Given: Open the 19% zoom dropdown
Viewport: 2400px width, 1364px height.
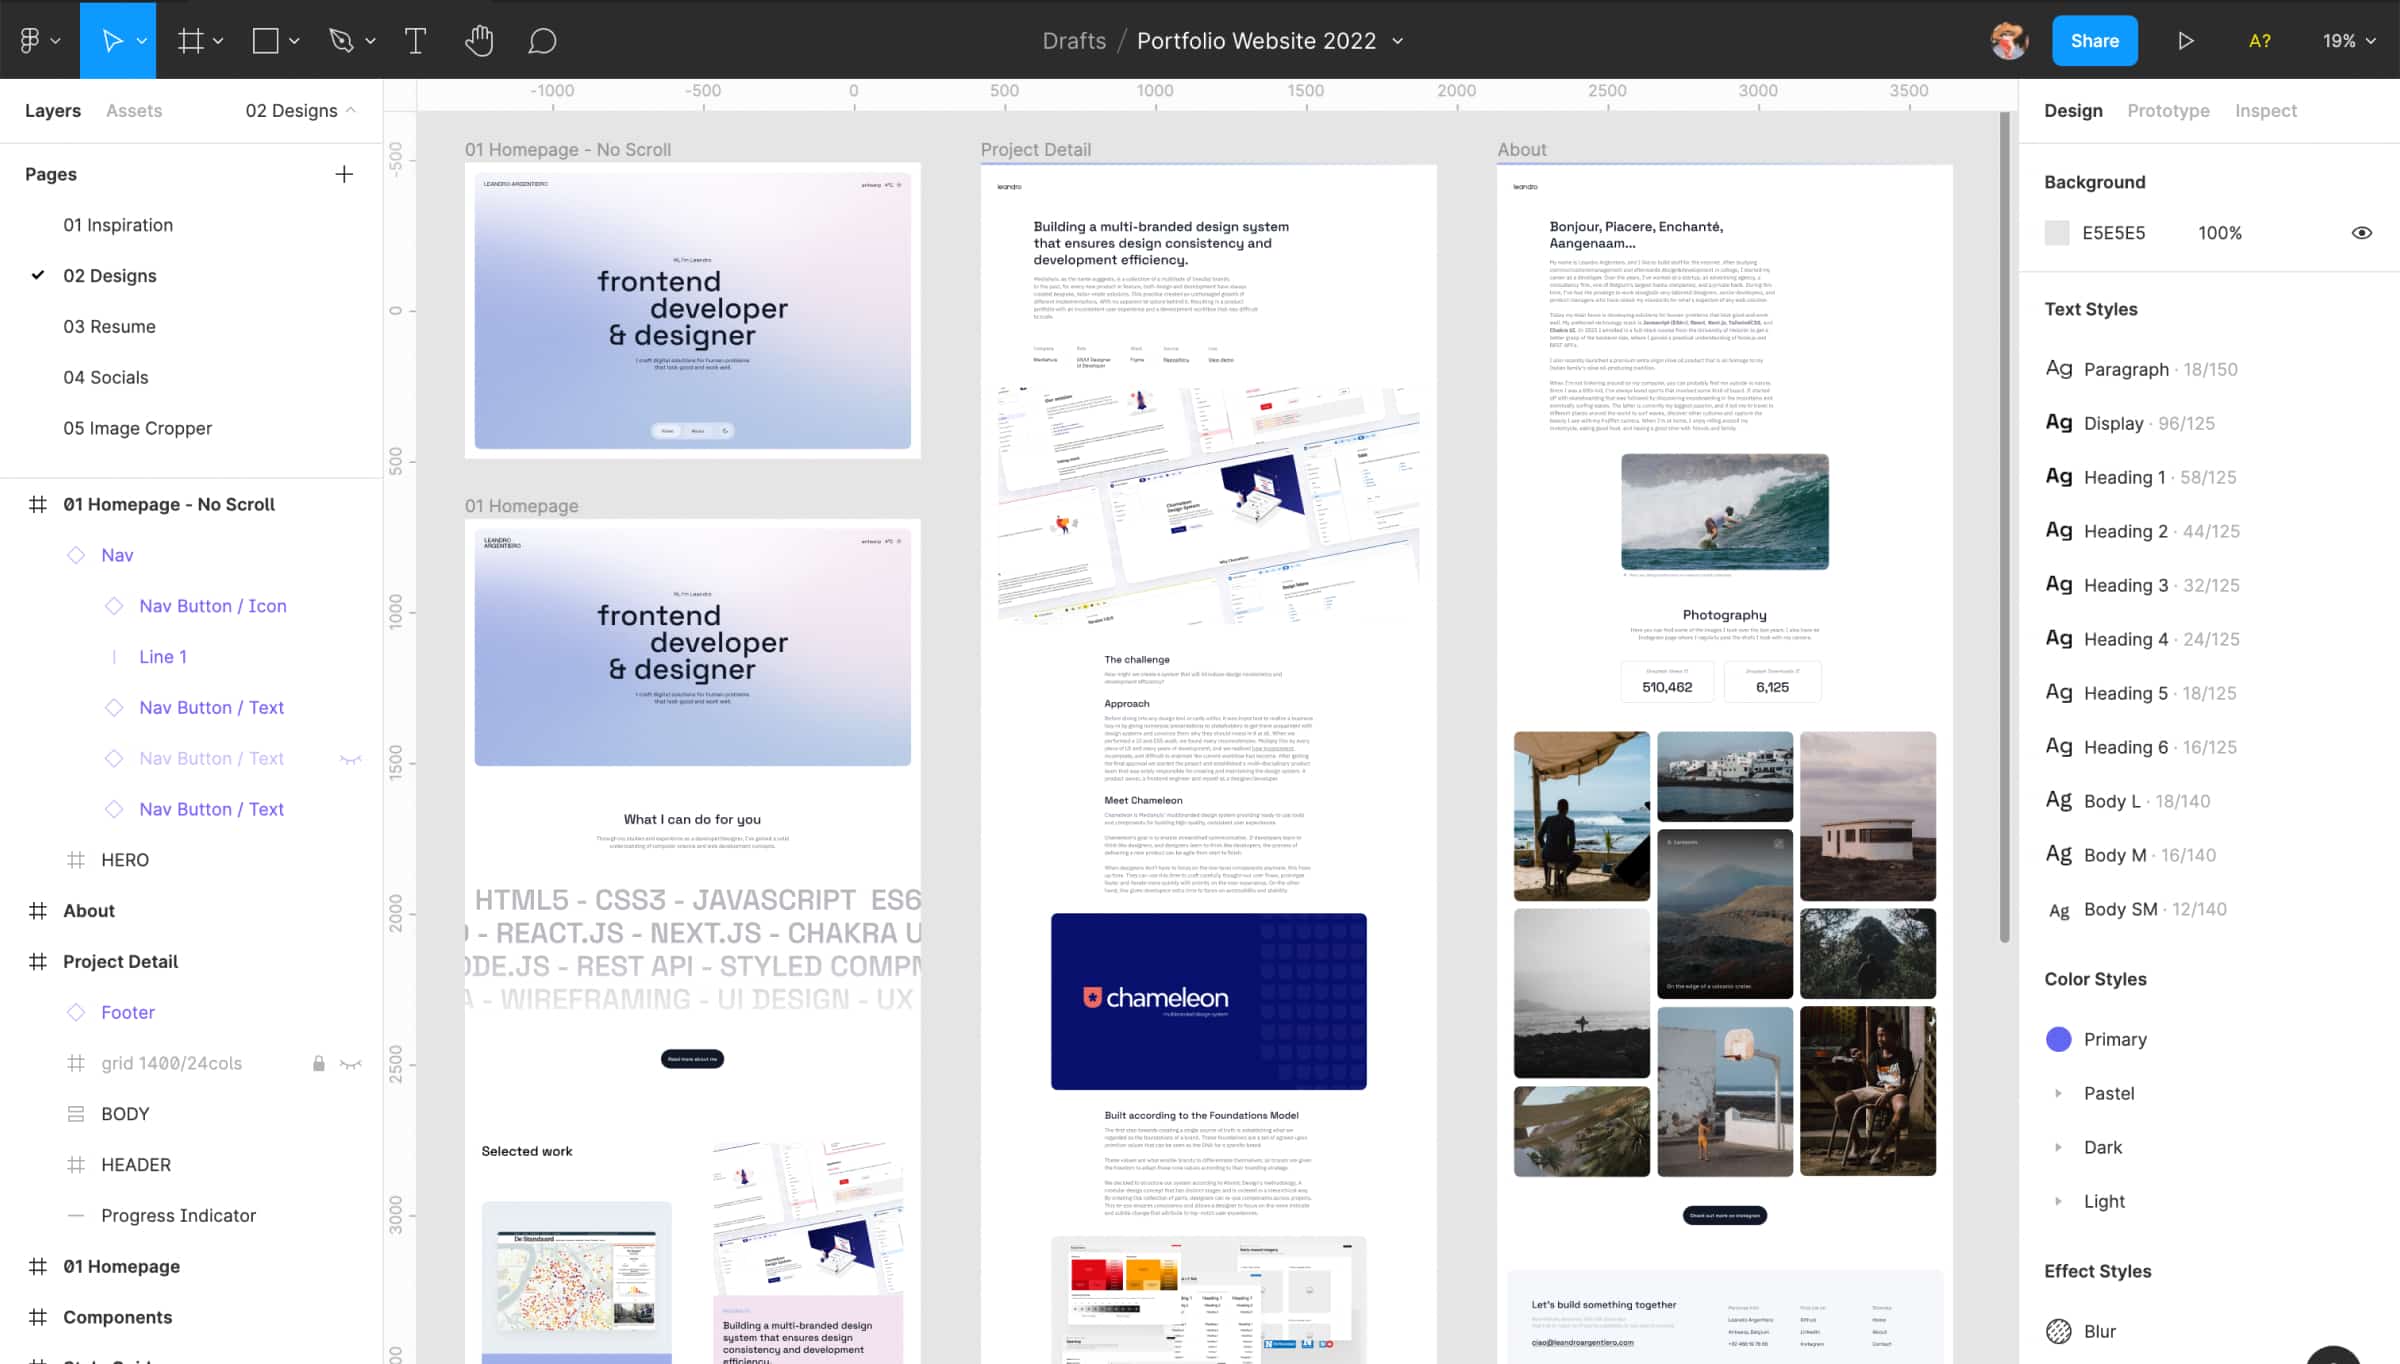Looking at the screenshot, I should point(2348,40).
